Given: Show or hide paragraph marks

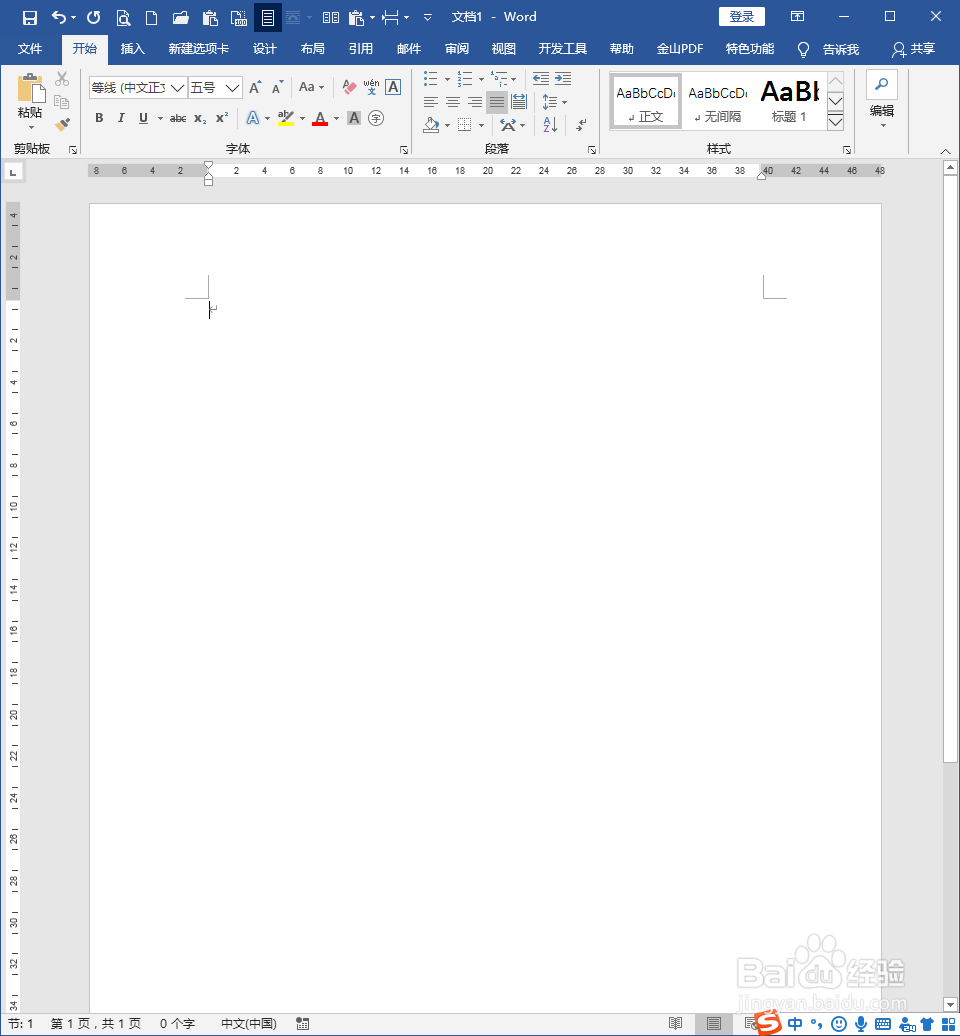Looking at the screenshot, I should (x=581, y=124).
